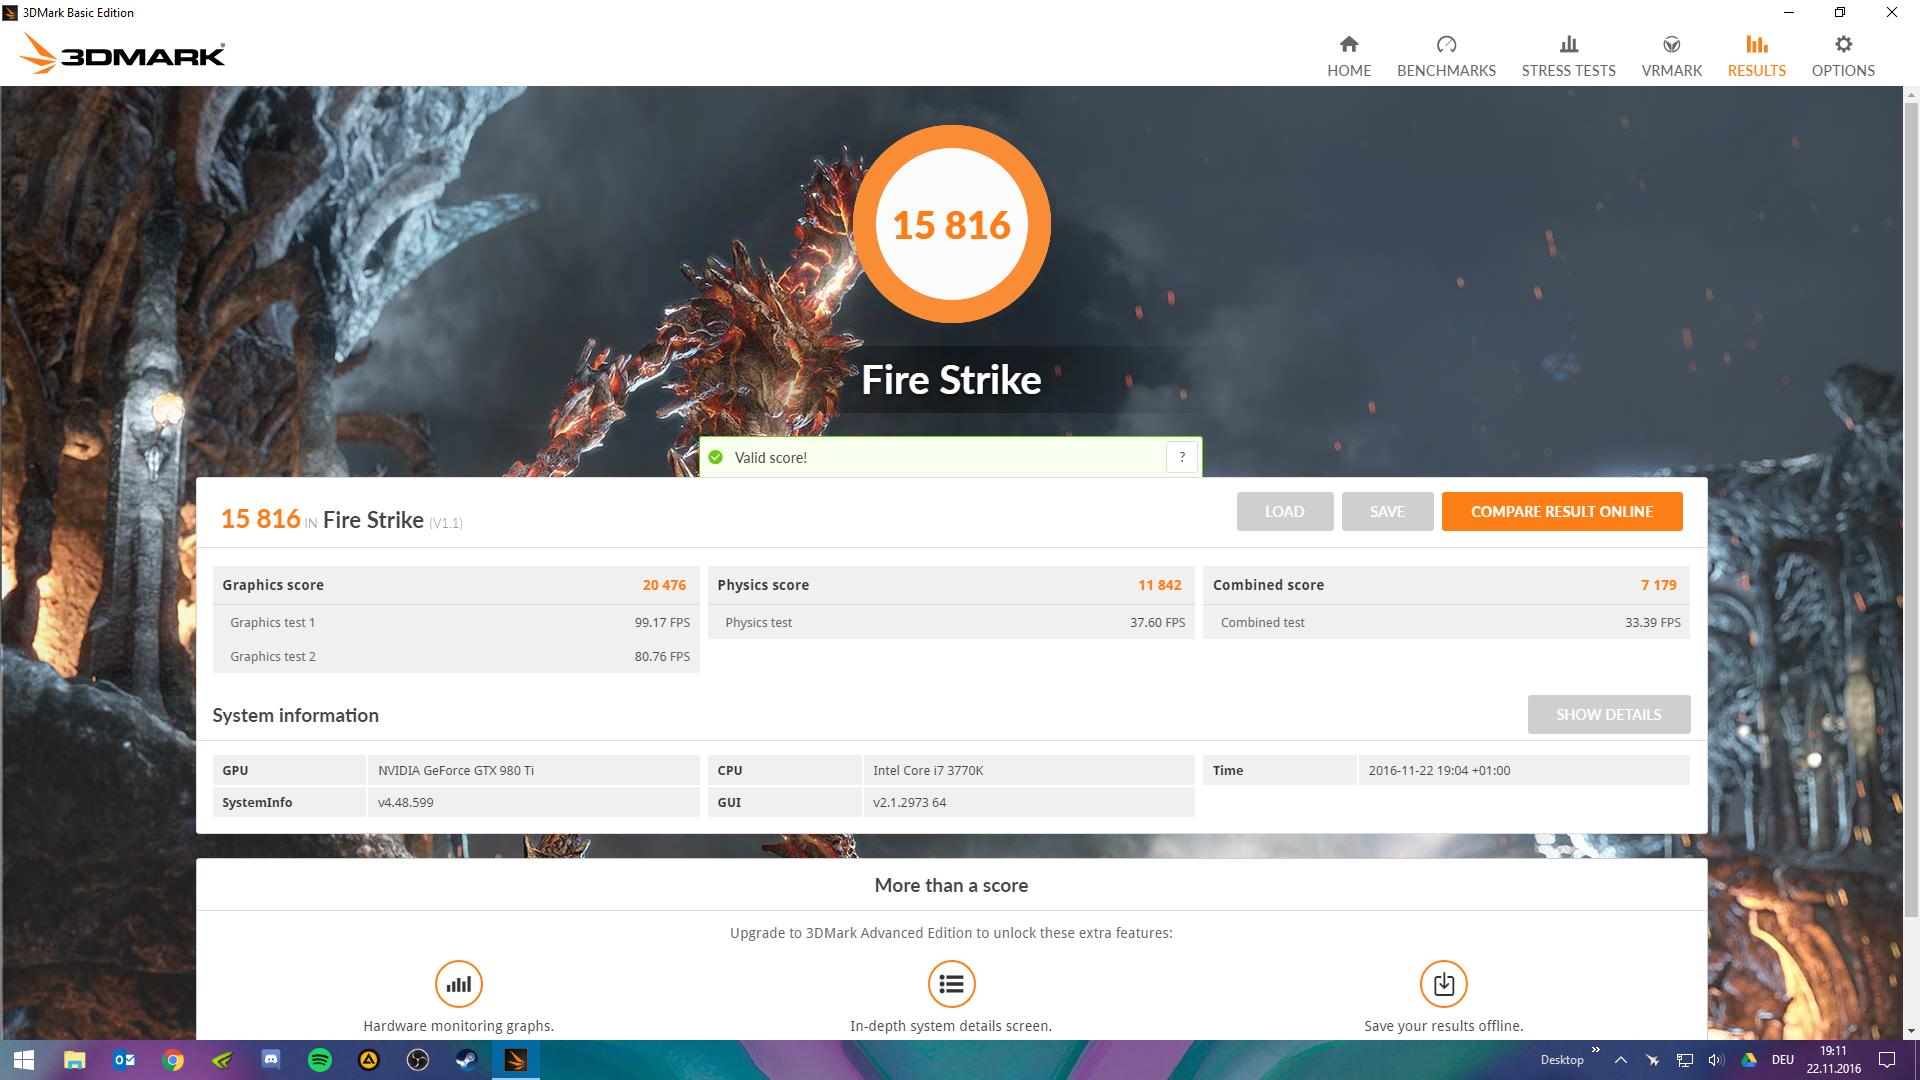Click COMPARE RESULT ONLINE button
The height and width of the screenshot is (1080, 1920).
click(x=1561, y=511)
